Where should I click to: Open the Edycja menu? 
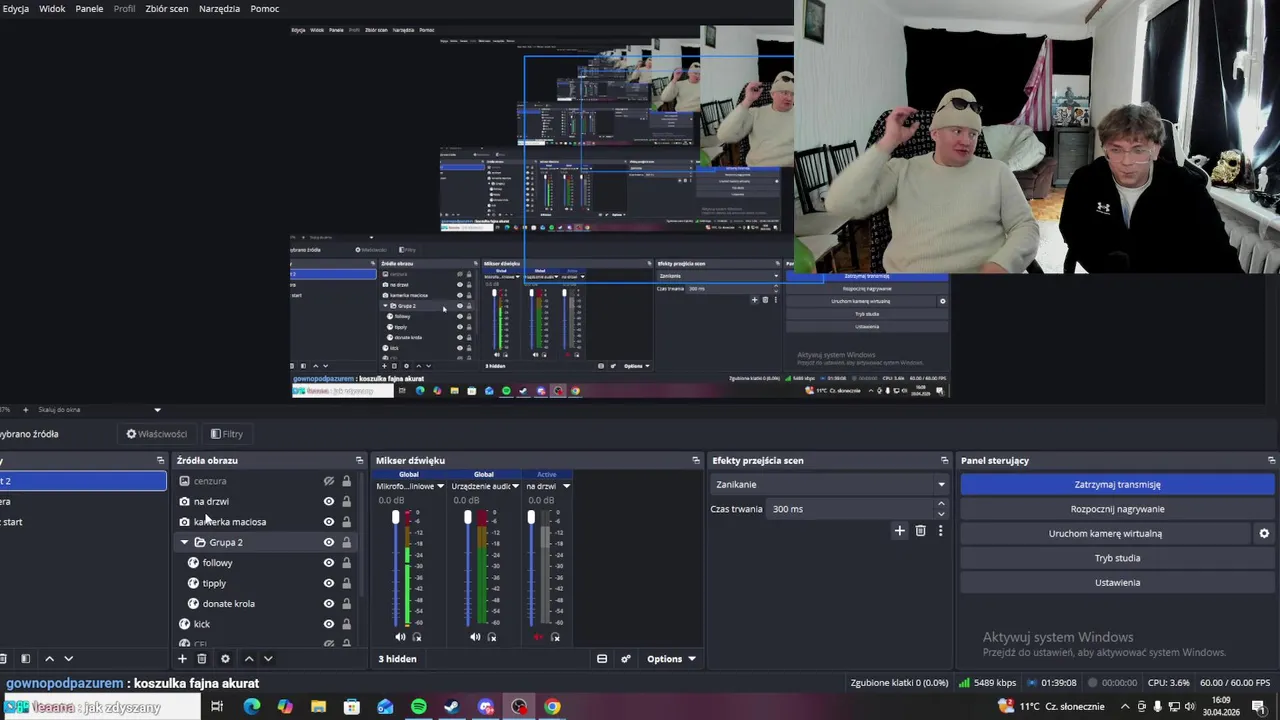15,9
